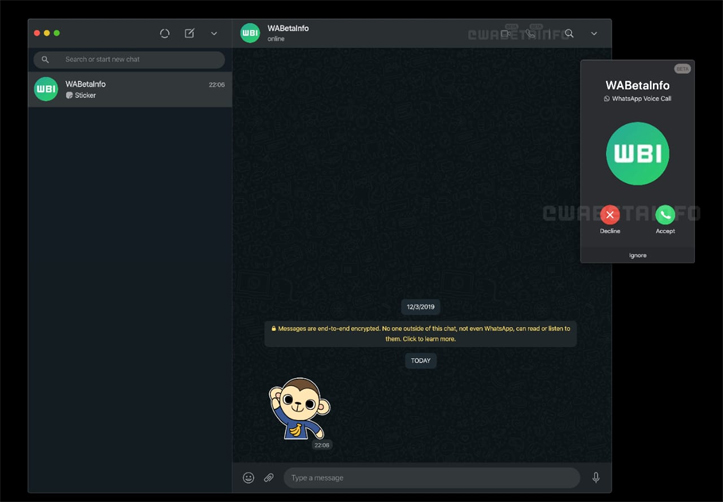723x502 pixels.
Task: Record a voice message with microphone
Action: coord(596,478)
